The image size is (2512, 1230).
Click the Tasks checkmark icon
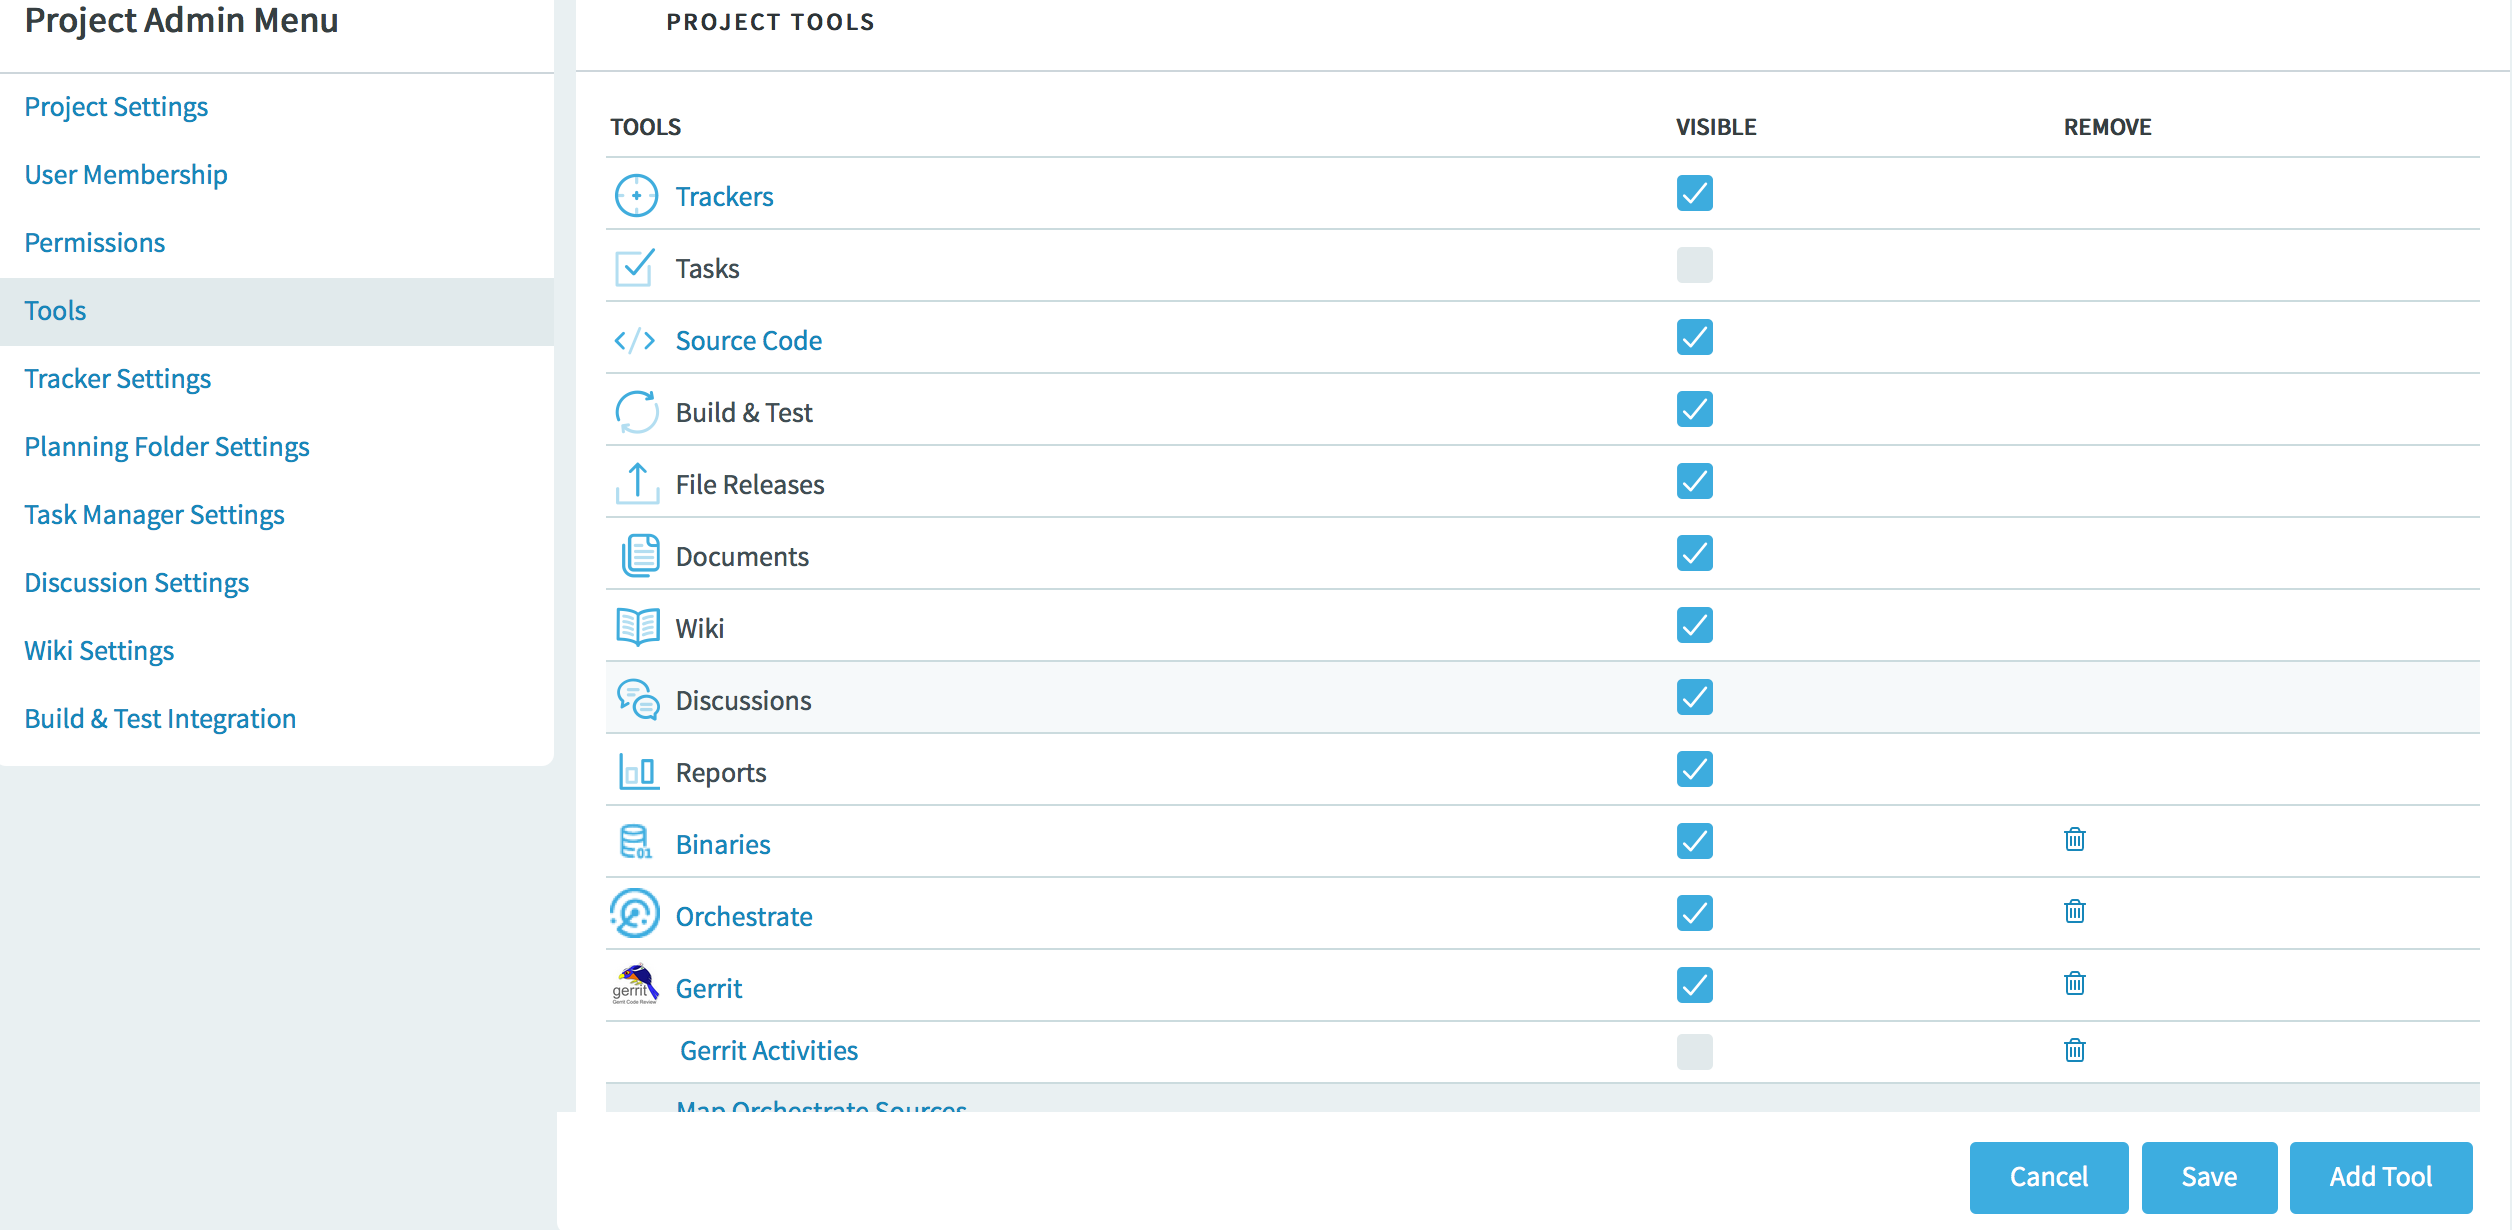[636, 267]
